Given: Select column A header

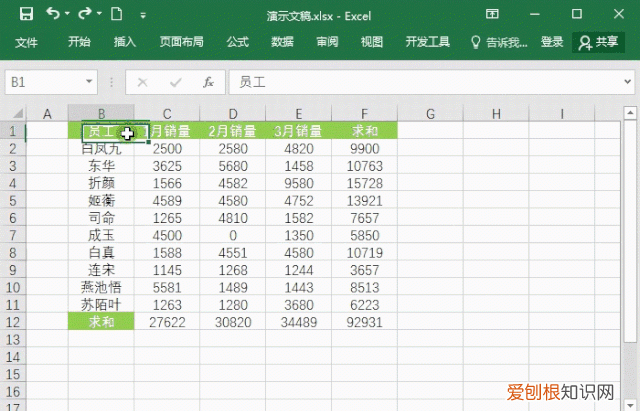Looking at the screenshot, I should click(x=47, y=114).
